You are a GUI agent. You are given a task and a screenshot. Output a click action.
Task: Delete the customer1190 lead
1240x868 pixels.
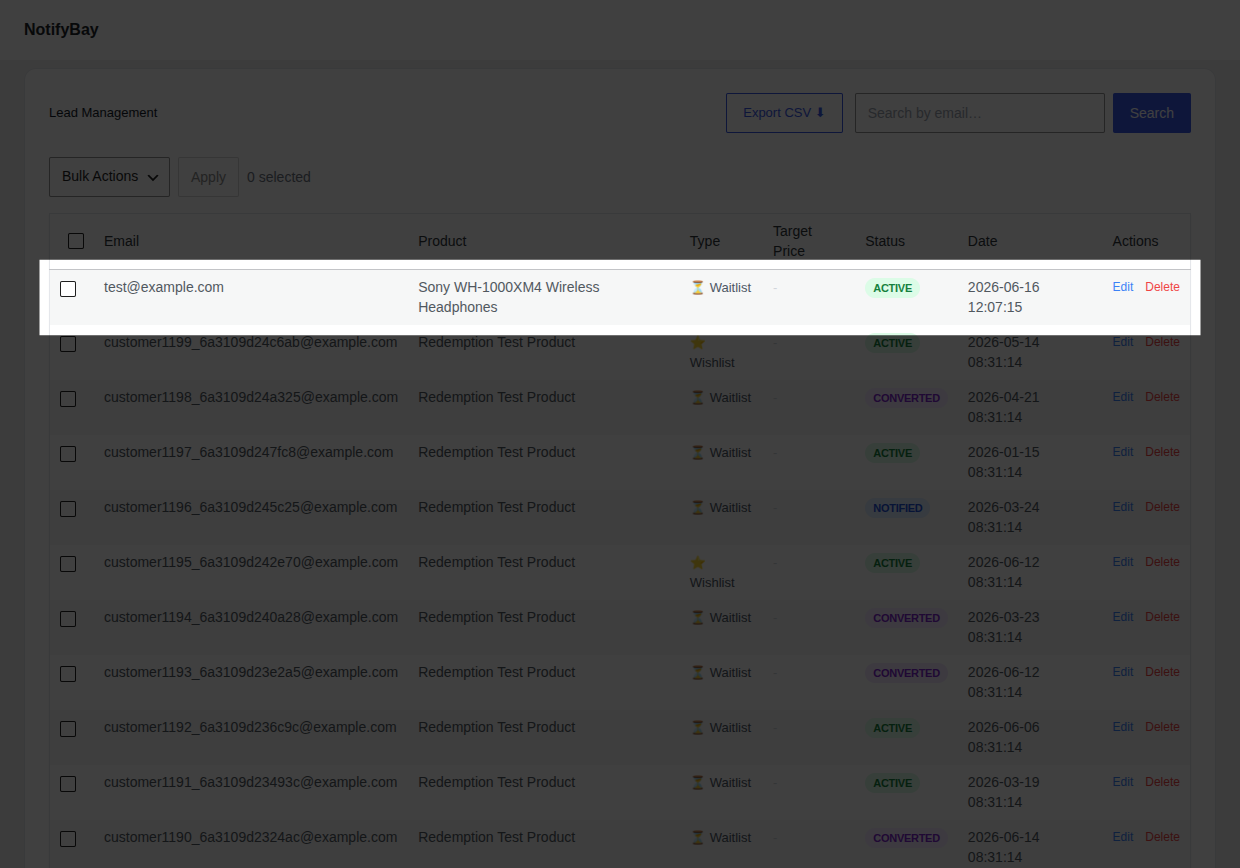1162,837
